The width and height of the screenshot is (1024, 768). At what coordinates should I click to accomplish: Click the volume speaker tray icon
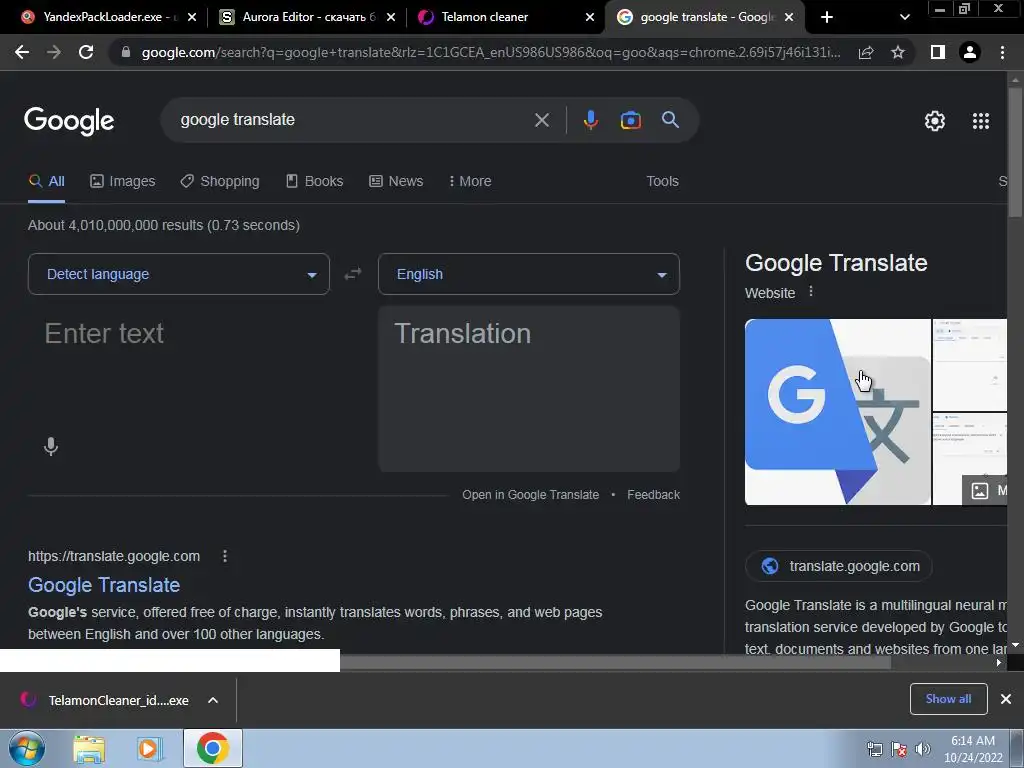(x=923, y=749)
